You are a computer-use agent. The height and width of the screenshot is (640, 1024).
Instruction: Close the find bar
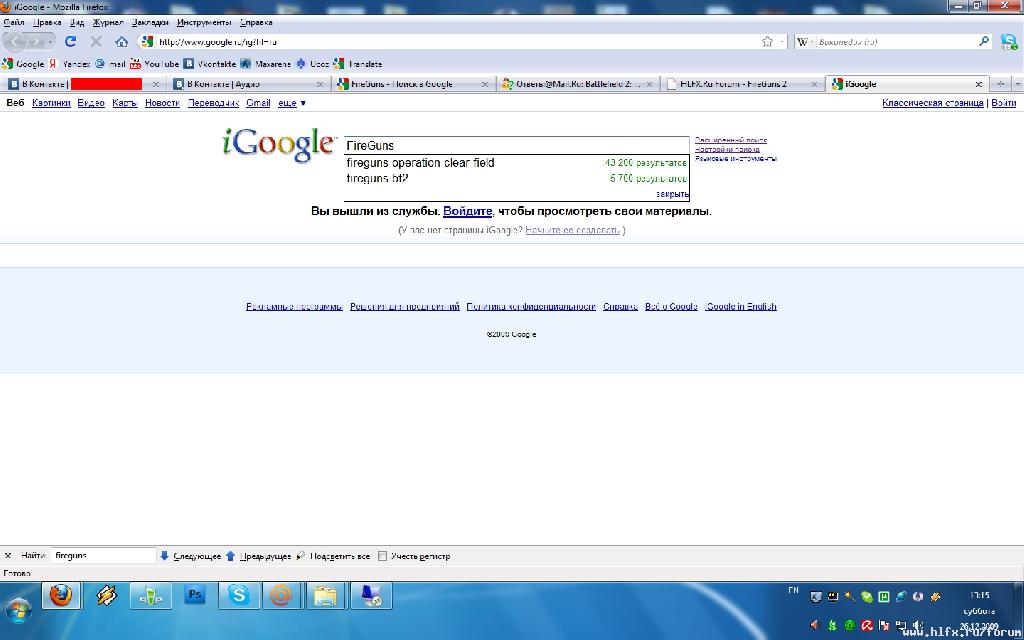click(8, 556)
